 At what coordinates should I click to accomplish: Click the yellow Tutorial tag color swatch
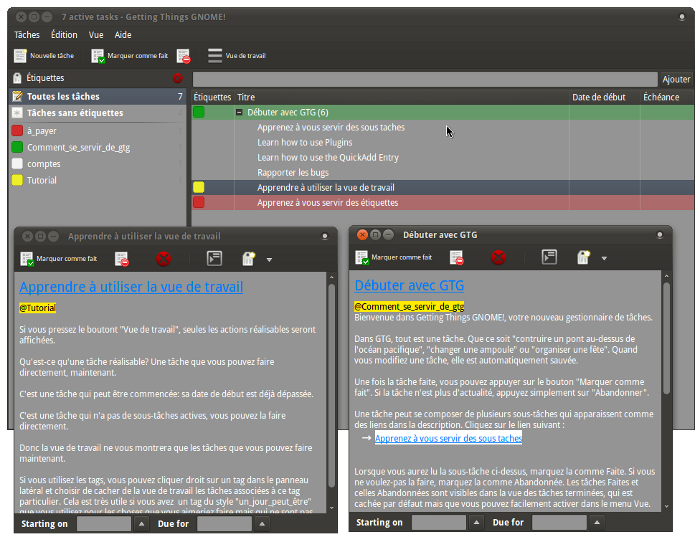tap(17, 180)
